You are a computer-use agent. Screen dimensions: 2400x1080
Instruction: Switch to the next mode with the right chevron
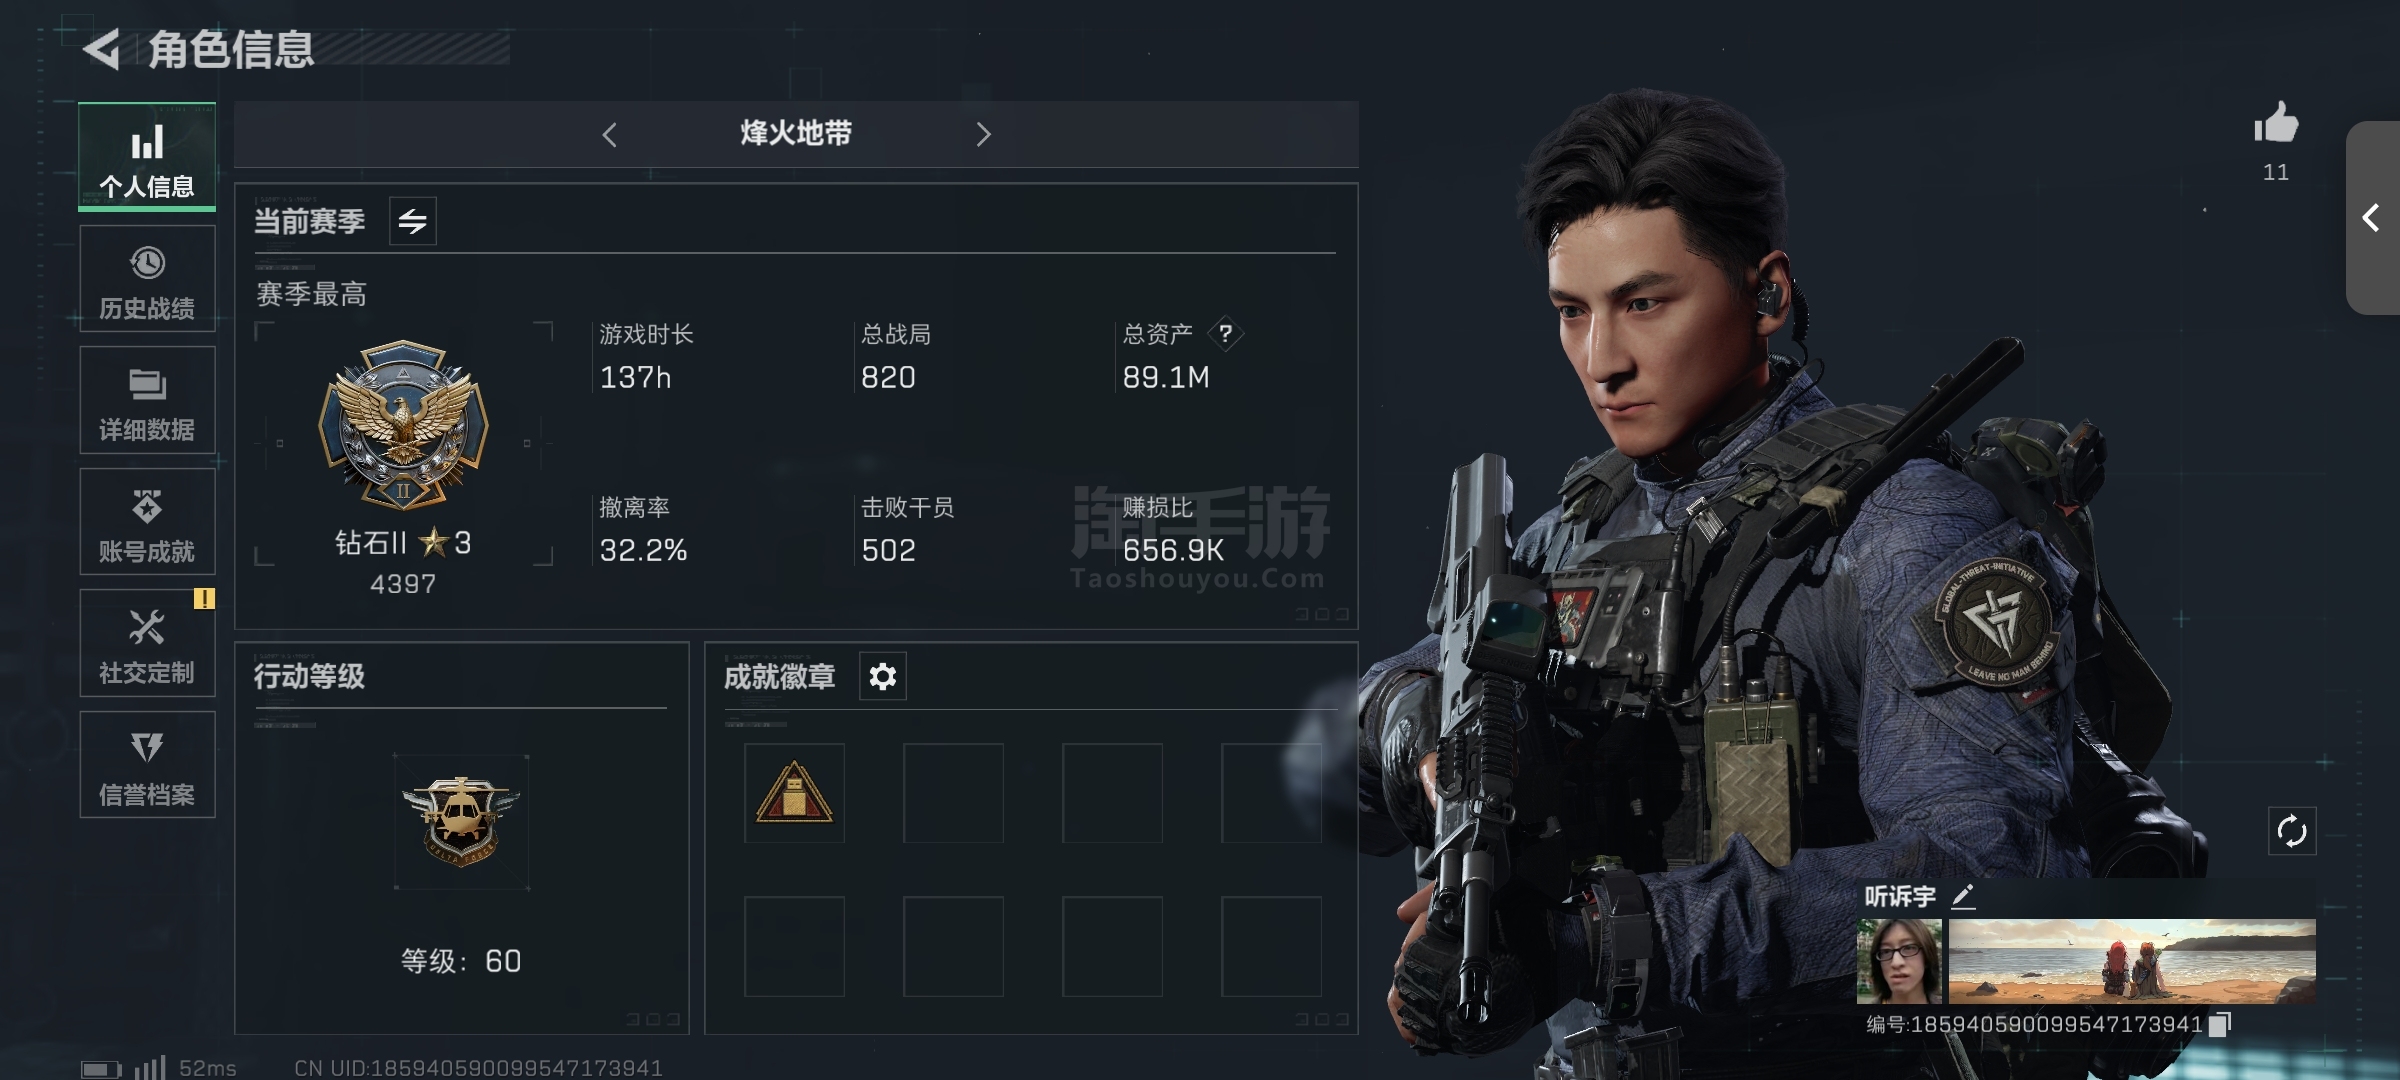tap(983, 134)
